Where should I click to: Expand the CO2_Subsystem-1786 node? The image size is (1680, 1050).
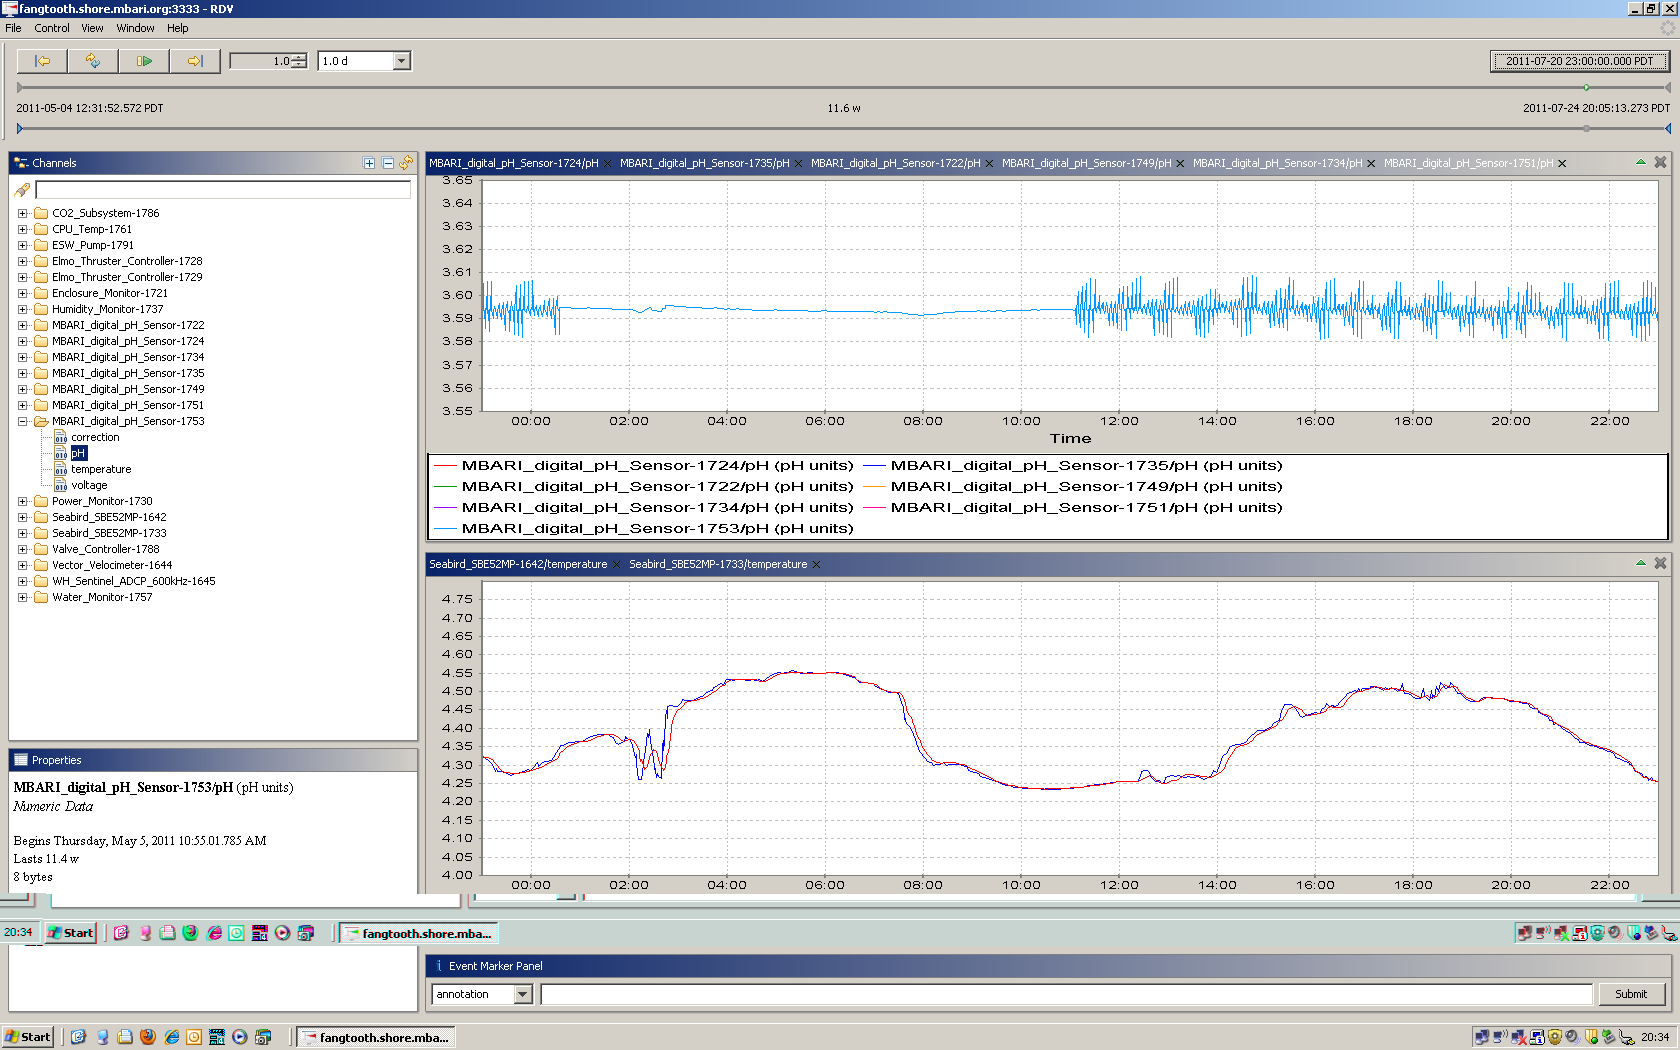tap(22, 213)
